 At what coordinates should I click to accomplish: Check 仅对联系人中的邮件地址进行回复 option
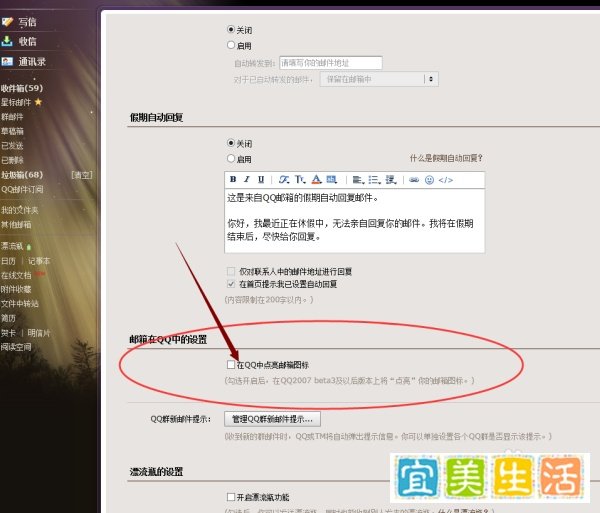[x=231, y=271]
